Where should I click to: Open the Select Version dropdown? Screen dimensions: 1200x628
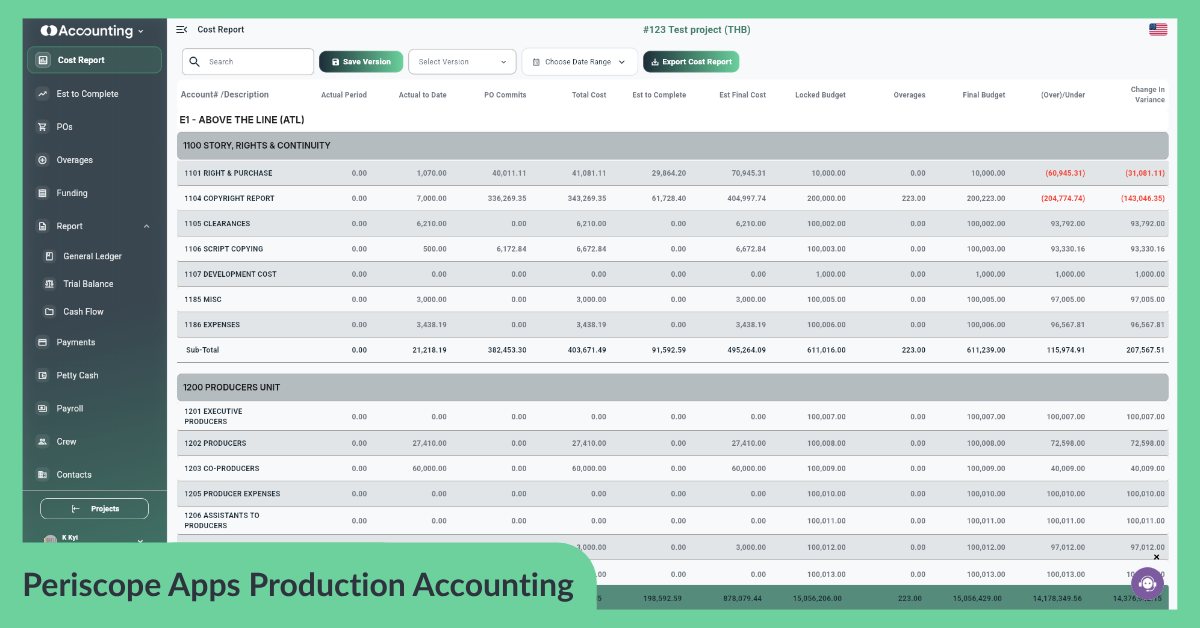coord(462,62)
